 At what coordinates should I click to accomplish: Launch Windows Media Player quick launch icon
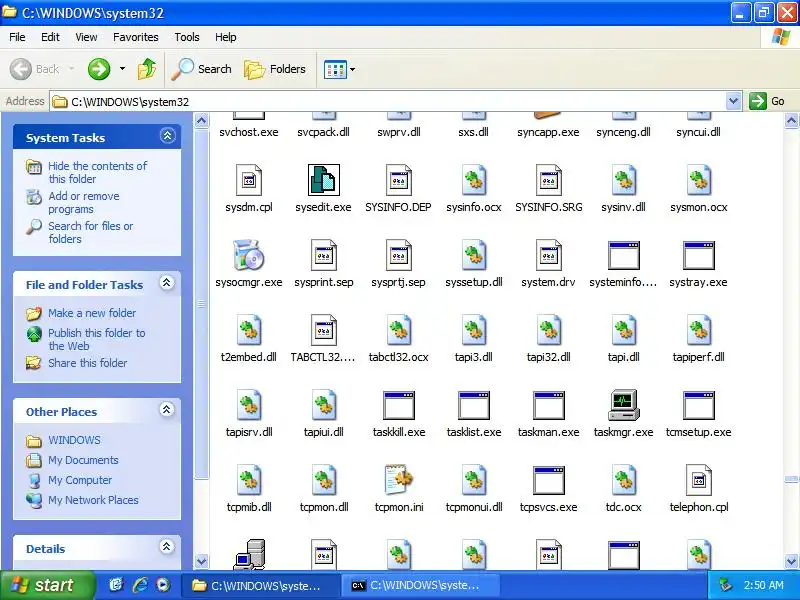pos(163,585)
